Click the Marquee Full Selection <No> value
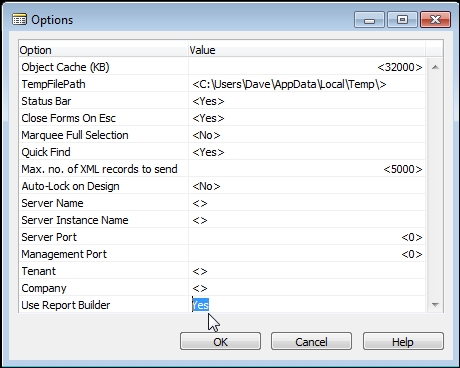Image resolution: width=460 pixels, height=368 pixels. tap(206, 135)
